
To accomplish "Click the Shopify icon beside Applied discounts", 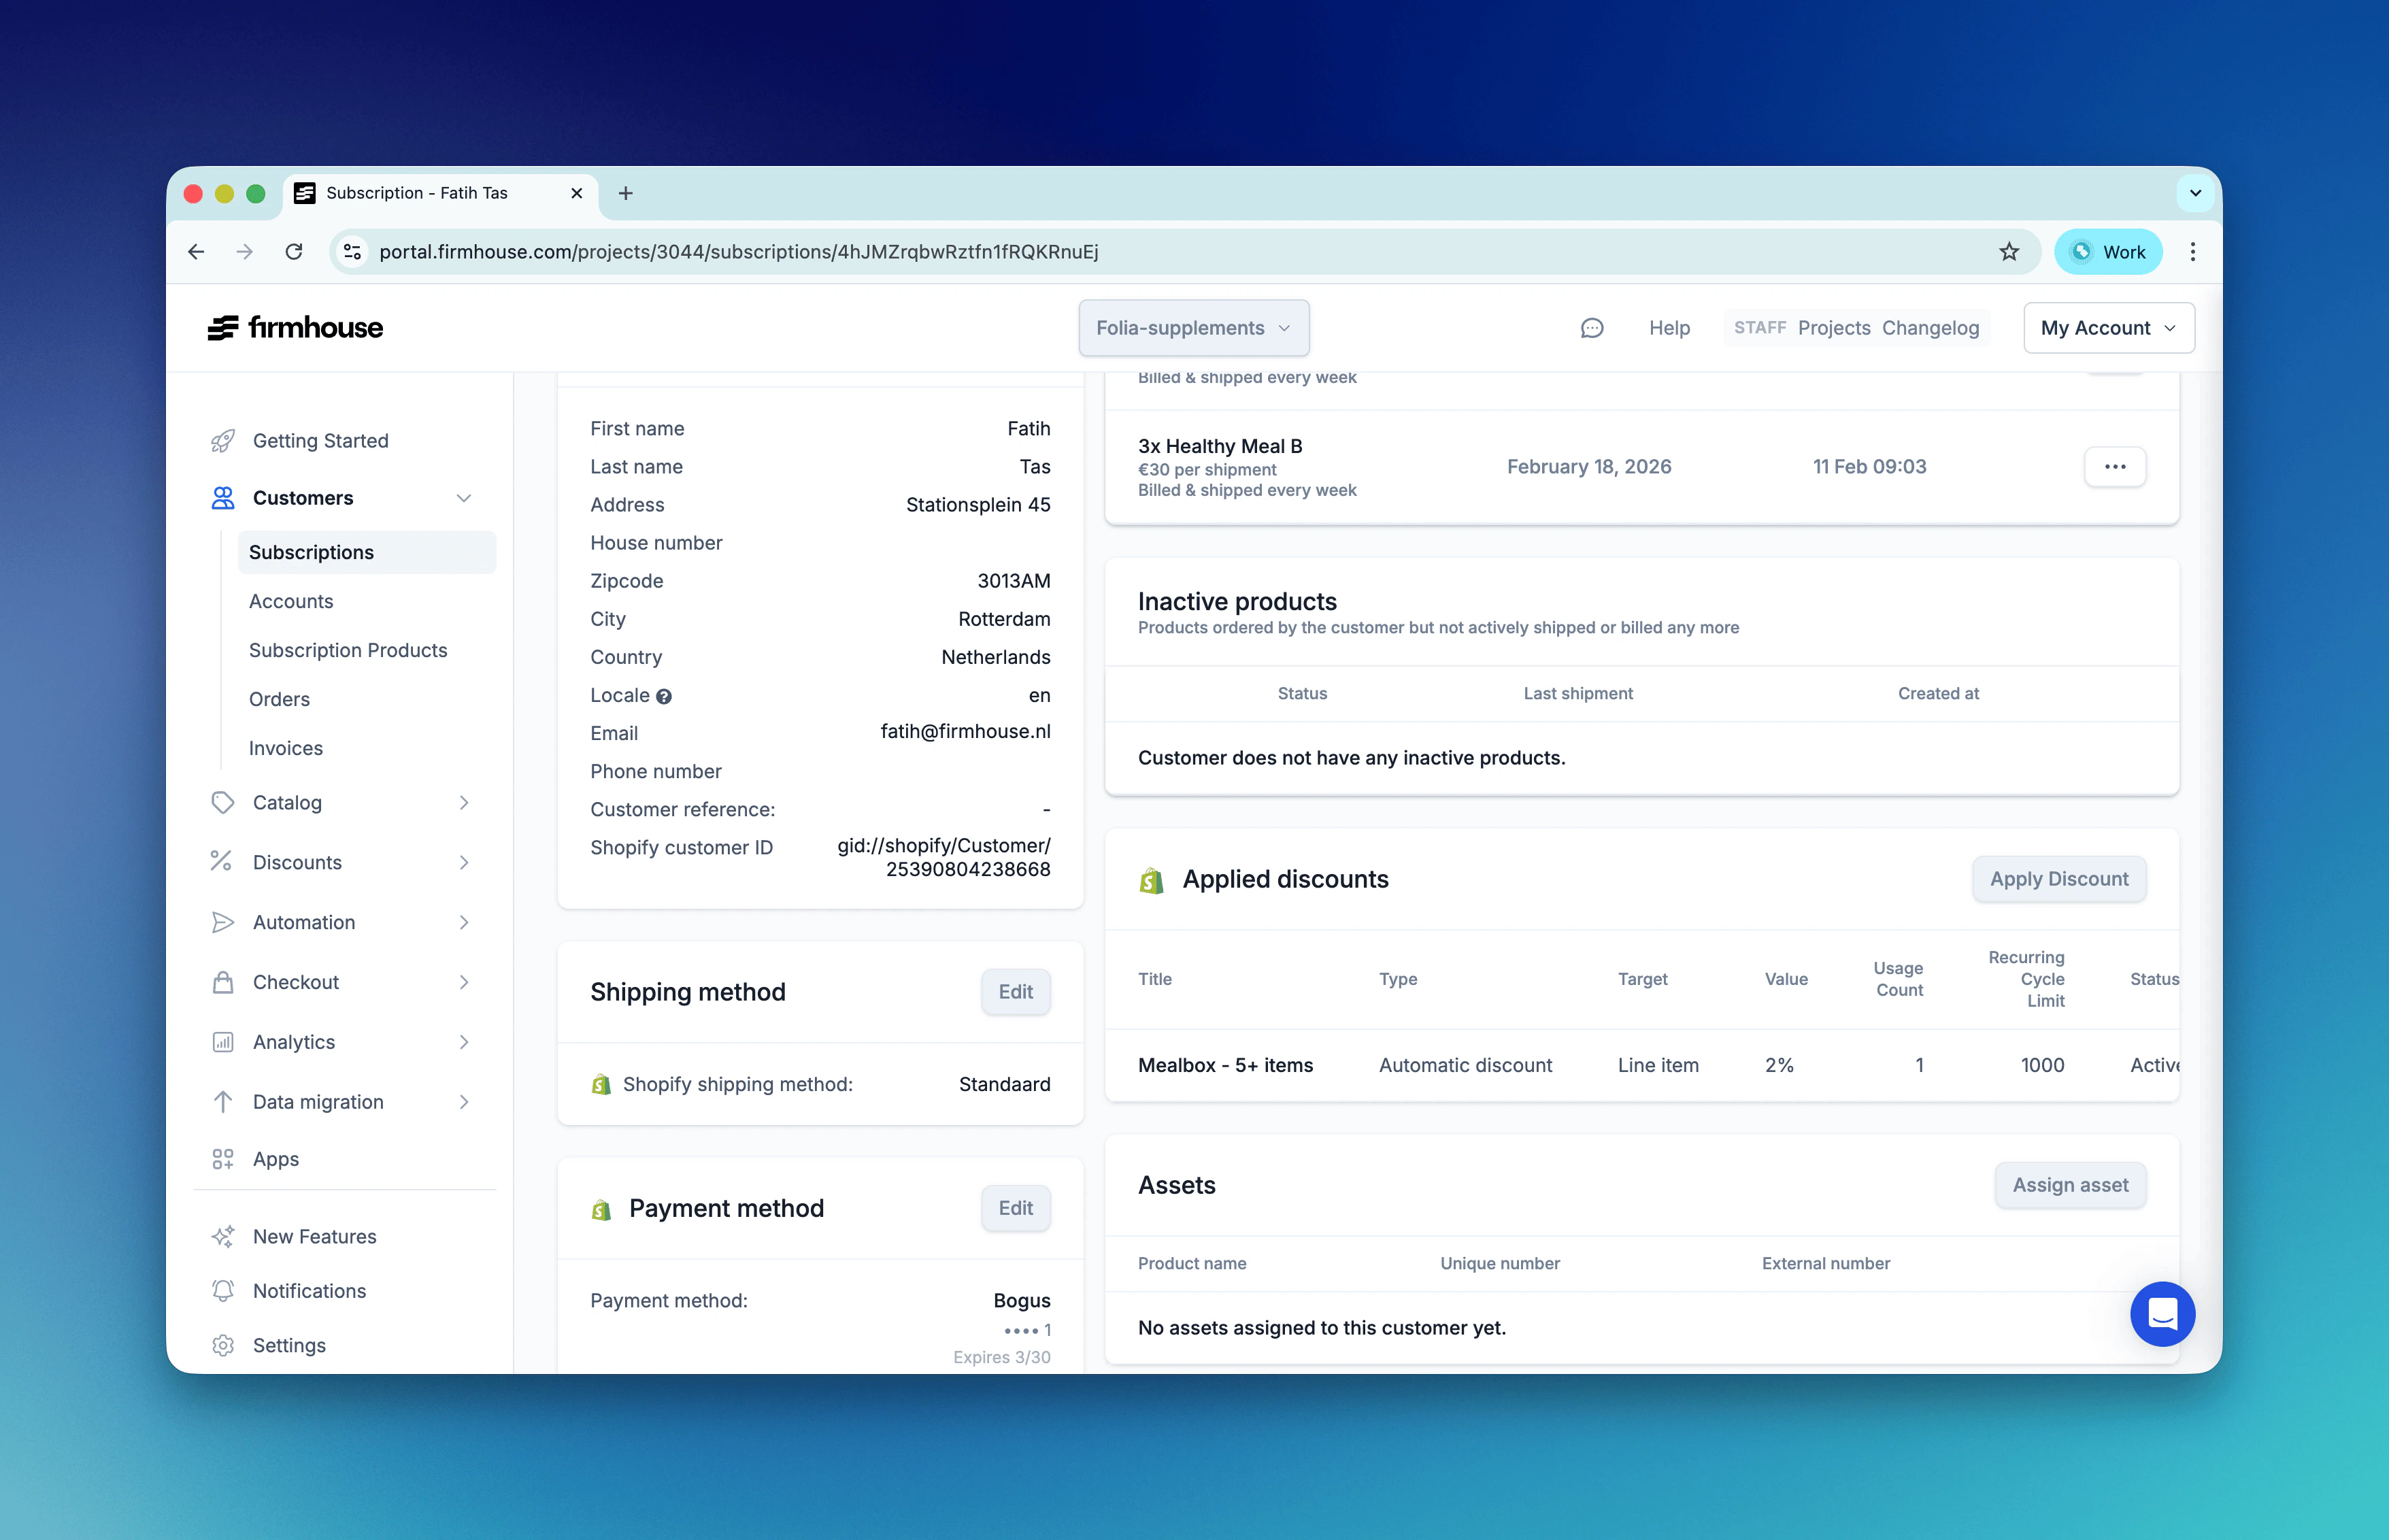I will pyautogui.click(x=1151, y=879).
